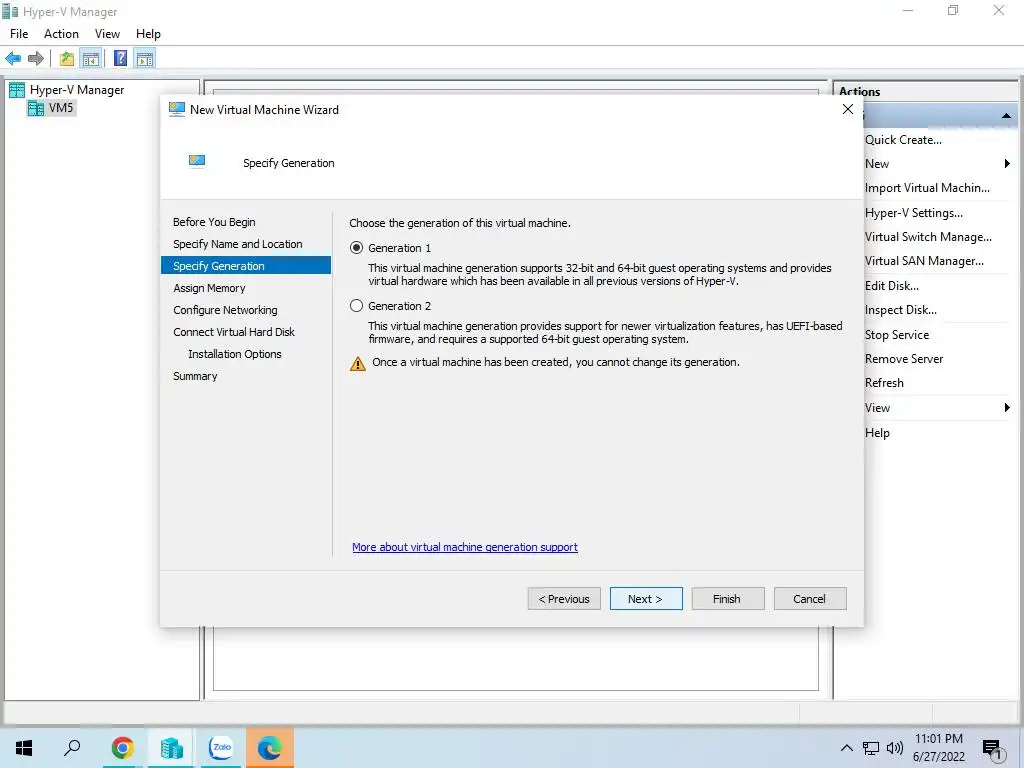Switch to Hyper-V Manager taskbar icon
Screen dimensions: 1024x768
[x=171, y=748]
